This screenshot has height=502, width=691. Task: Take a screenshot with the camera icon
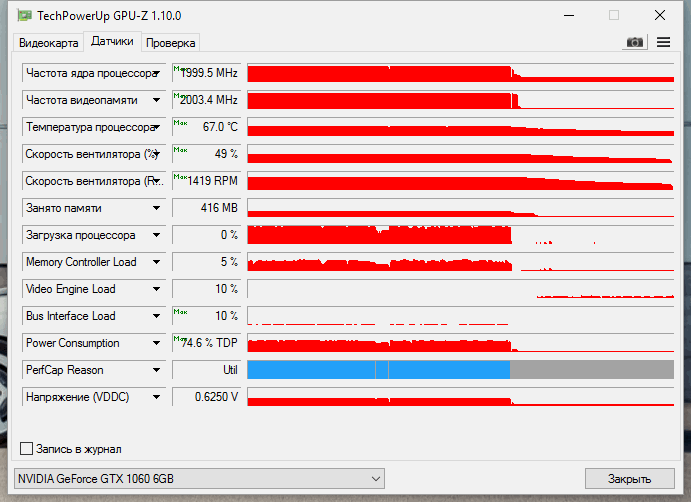[635, 42]
